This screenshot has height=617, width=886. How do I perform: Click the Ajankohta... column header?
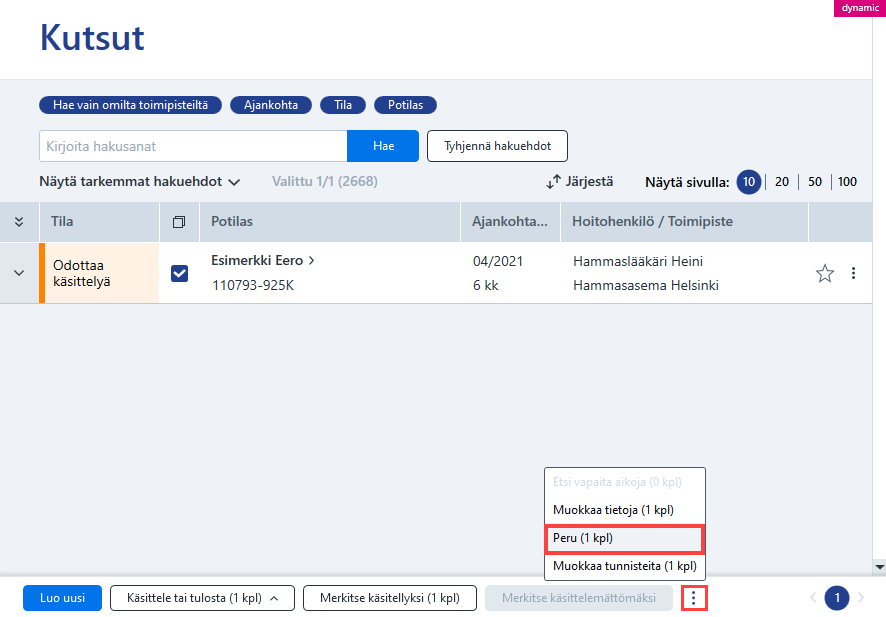(x=510, y=221)
